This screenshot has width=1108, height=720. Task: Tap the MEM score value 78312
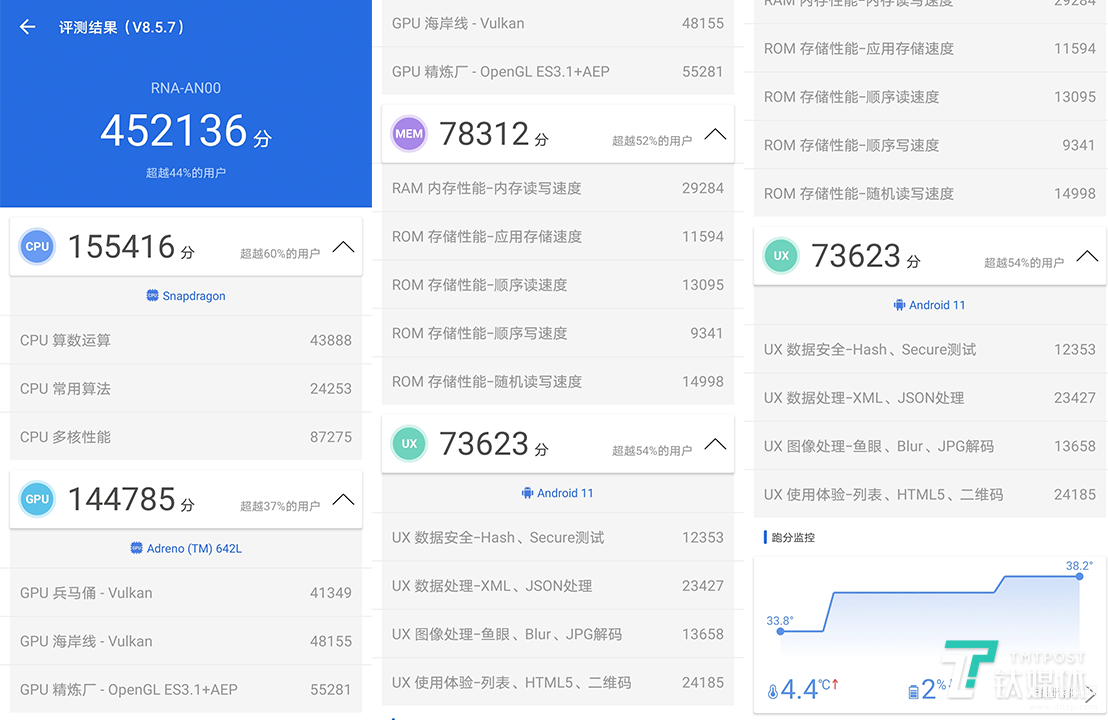point(484,134)
